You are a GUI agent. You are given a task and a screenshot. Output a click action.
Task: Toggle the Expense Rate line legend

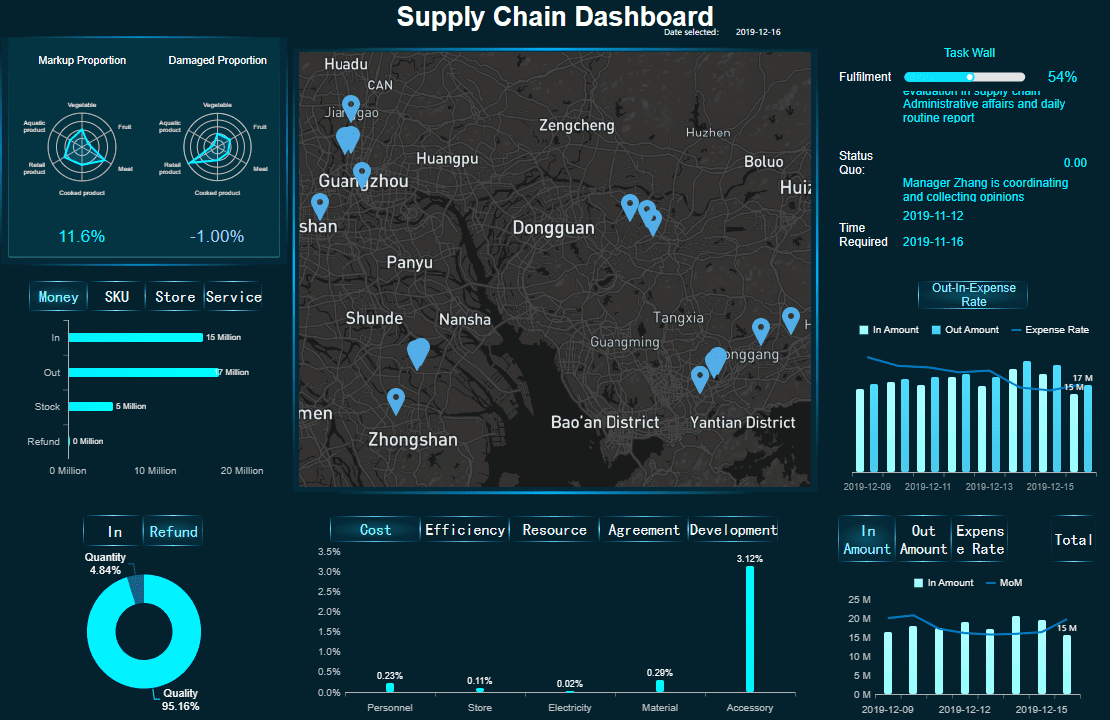coord(1049,329)
